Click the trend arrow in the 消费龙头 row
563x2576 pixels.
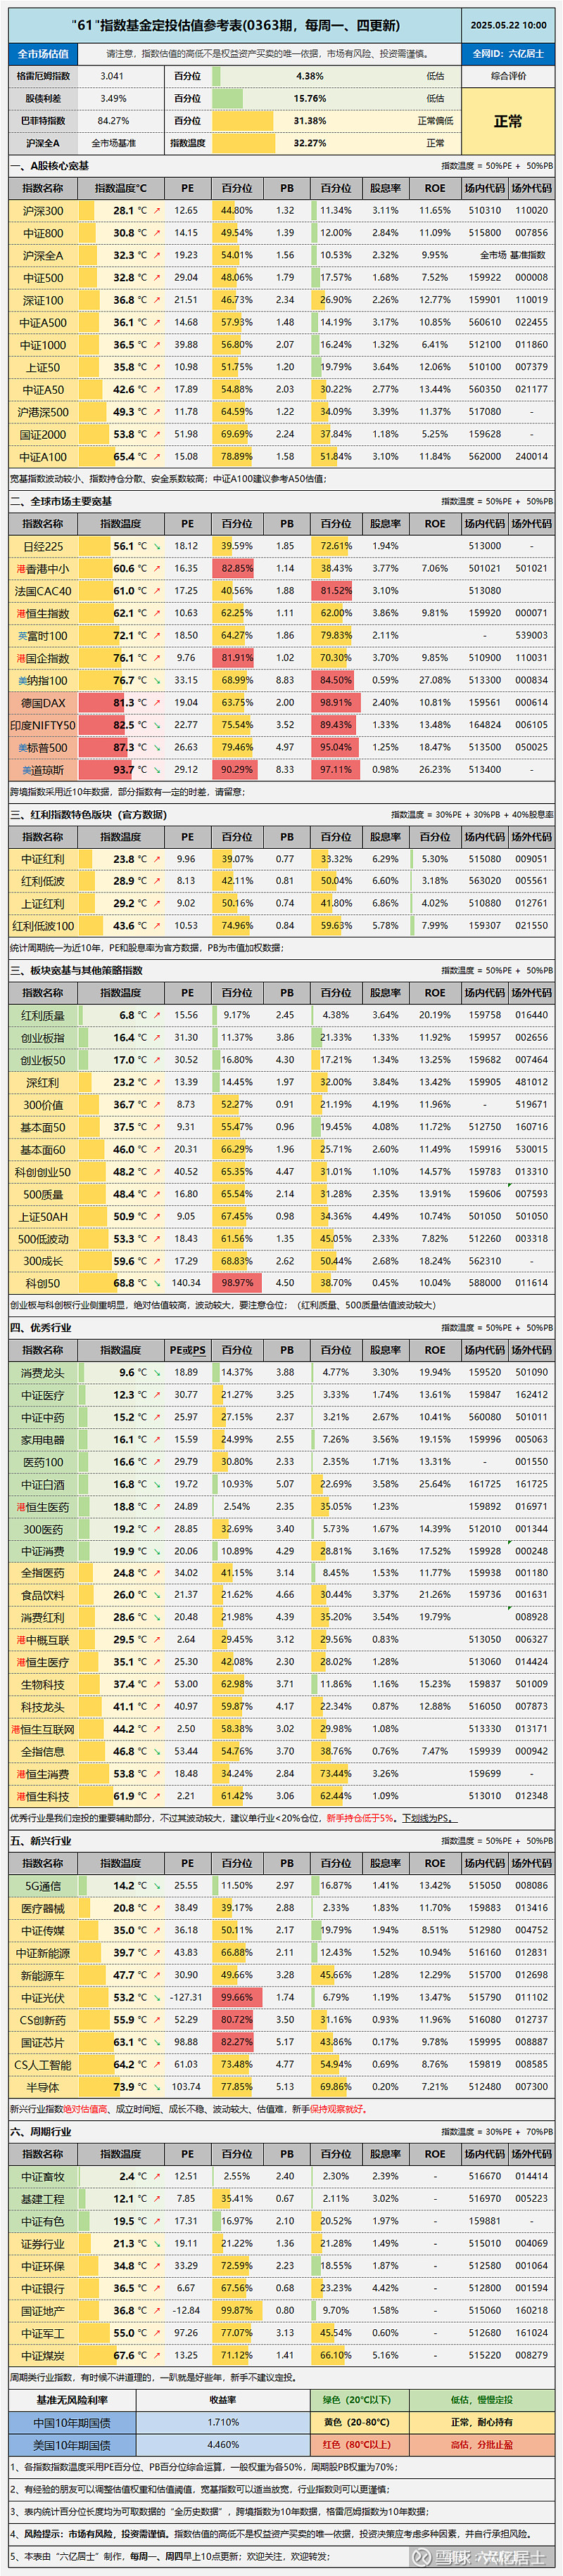pyautogui.click(x=157, y=1372)
